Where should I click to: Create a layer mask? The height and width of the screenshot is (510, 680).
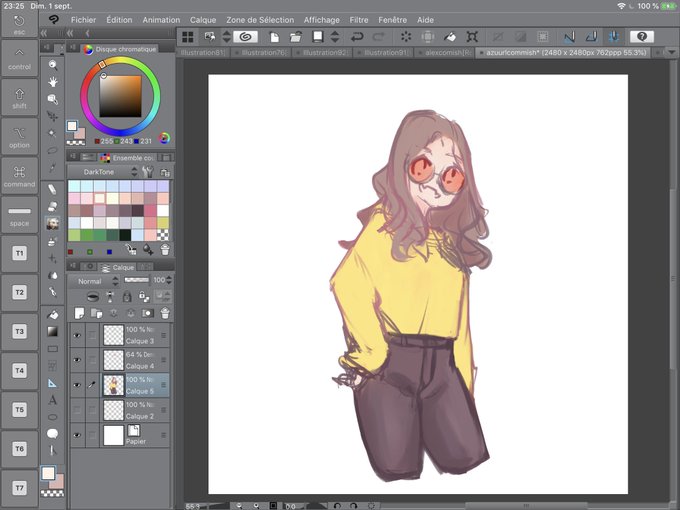tap(147, 313)
